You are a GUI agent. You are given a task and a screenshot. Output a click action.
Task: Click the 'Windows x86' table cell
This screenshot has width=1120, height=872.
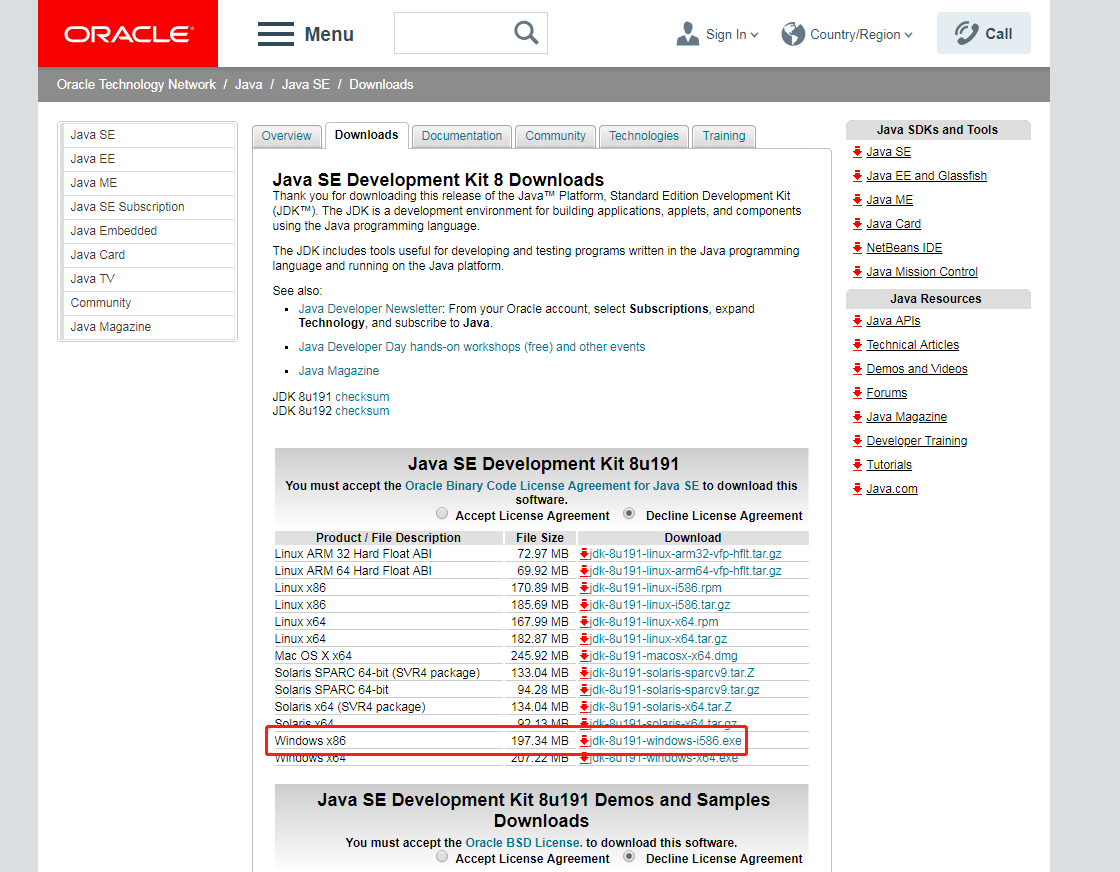(389, 741)
